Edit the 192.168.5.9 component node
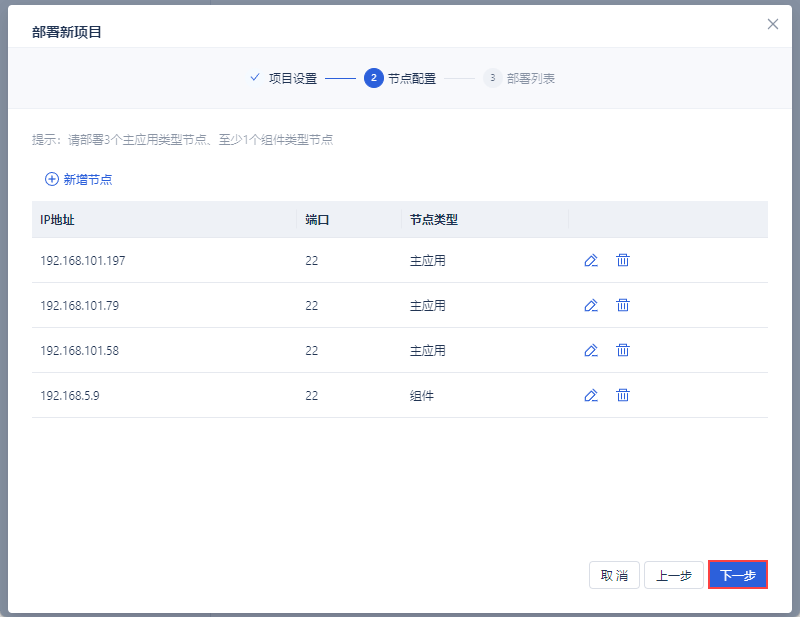This screenshot has height=617, width=800. pos(591,395)
